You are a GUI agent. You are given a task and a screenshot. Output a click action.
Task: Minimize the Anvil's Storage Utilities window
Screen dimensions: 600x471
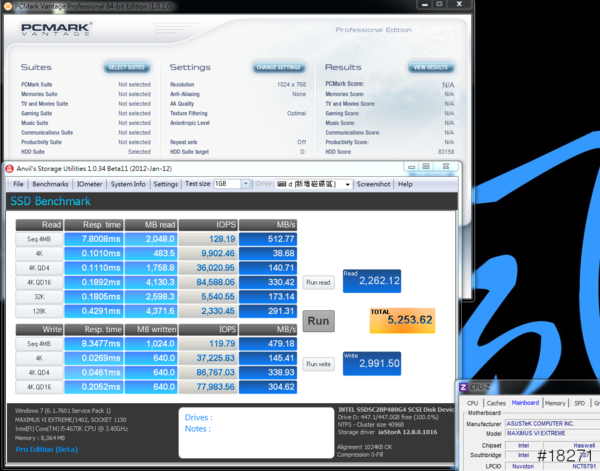pos(411,166)
